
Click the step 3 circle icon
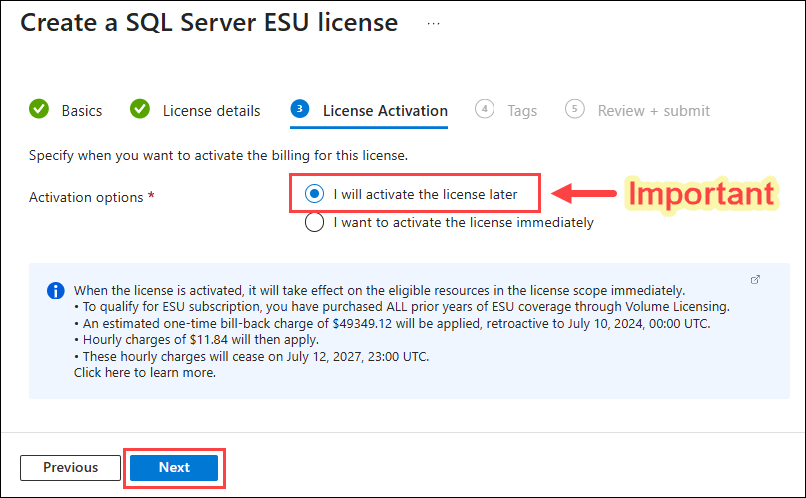(x=300, y=109)
